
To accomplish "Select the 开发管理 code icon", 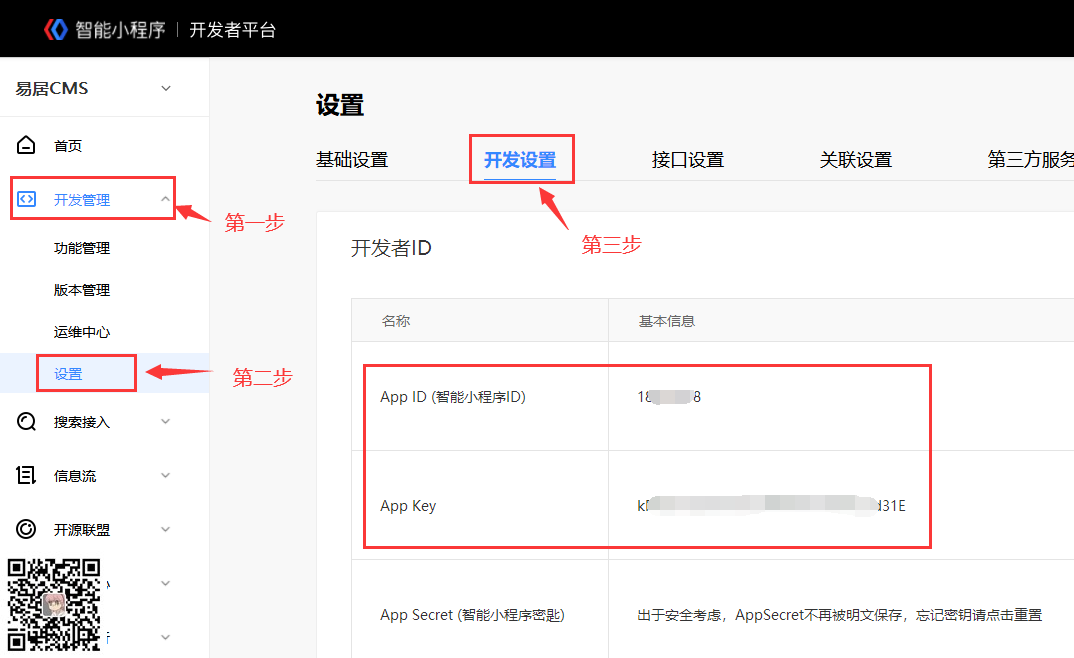I will [27, 198].
